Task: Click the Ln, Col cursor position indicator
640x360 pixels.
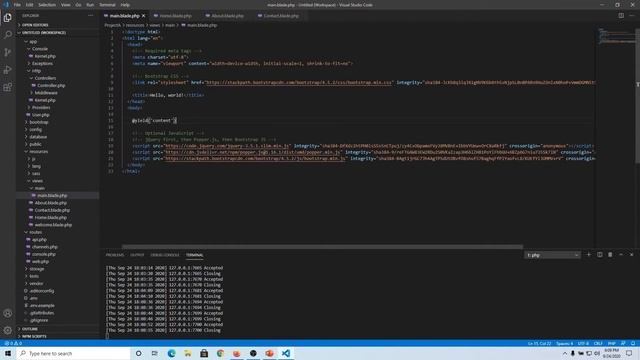Action: point(539,343)
